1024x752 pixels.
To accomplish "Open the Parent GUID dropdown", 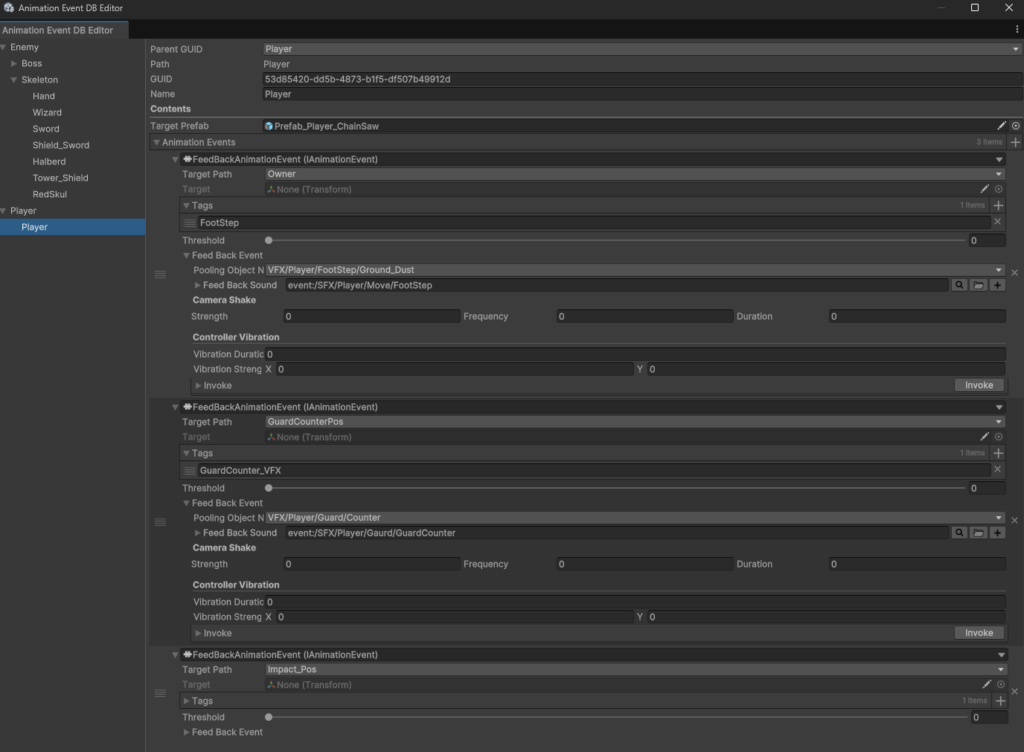I will point(634,48).
